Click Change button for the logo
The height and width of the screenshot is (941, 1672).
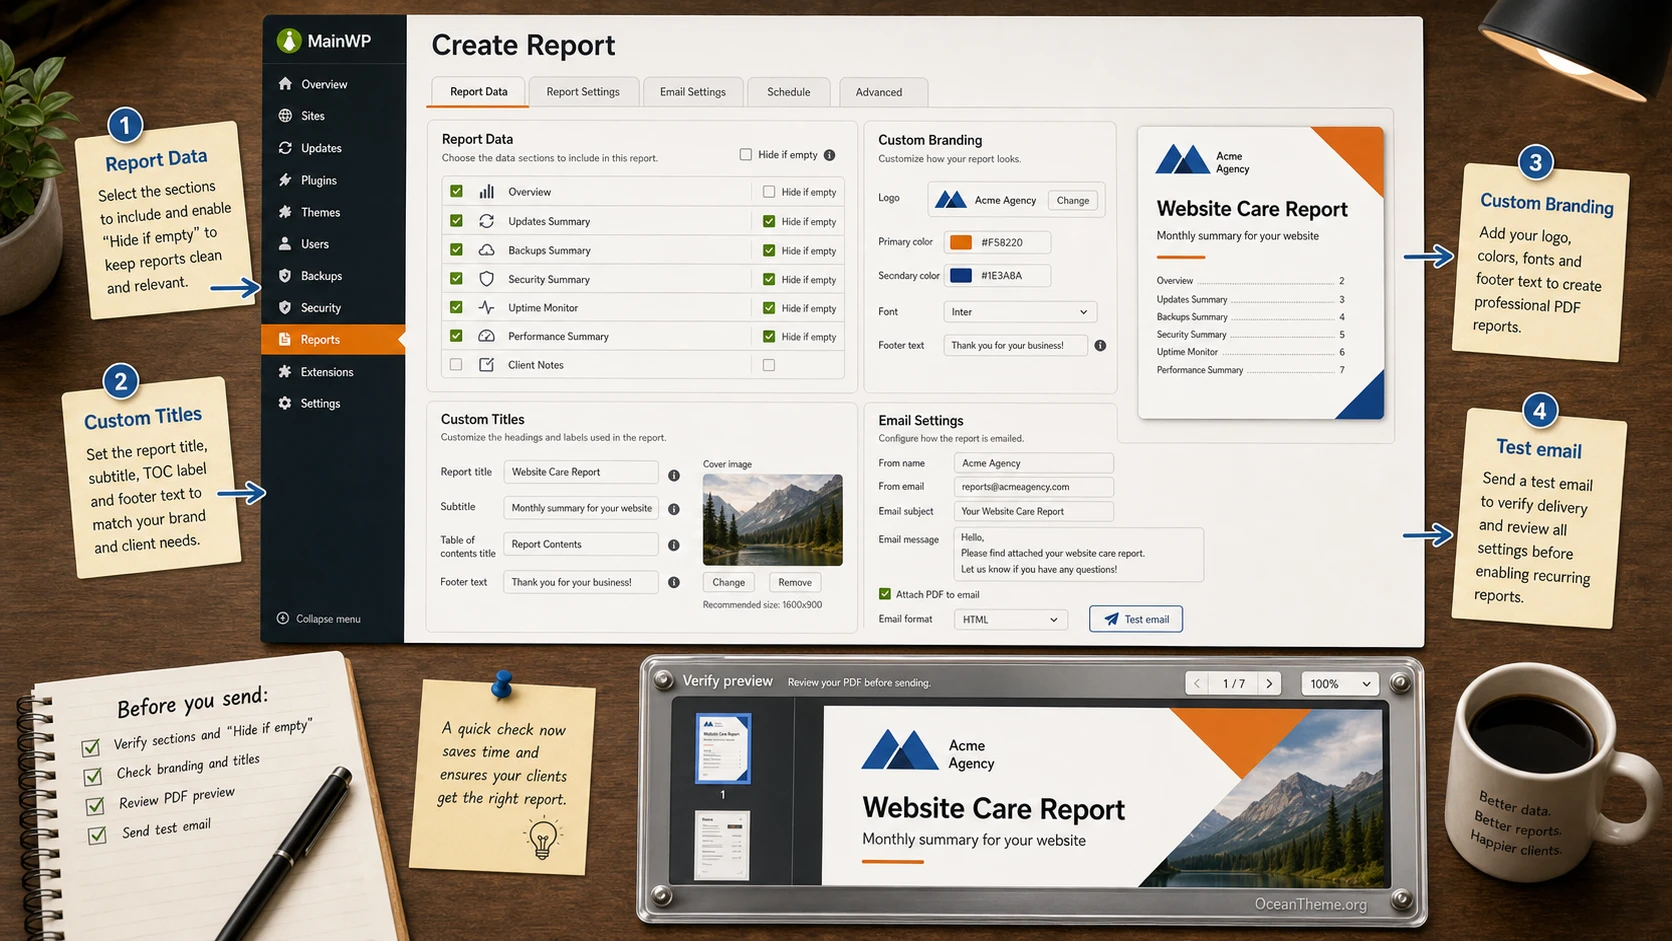point(1073,200)
